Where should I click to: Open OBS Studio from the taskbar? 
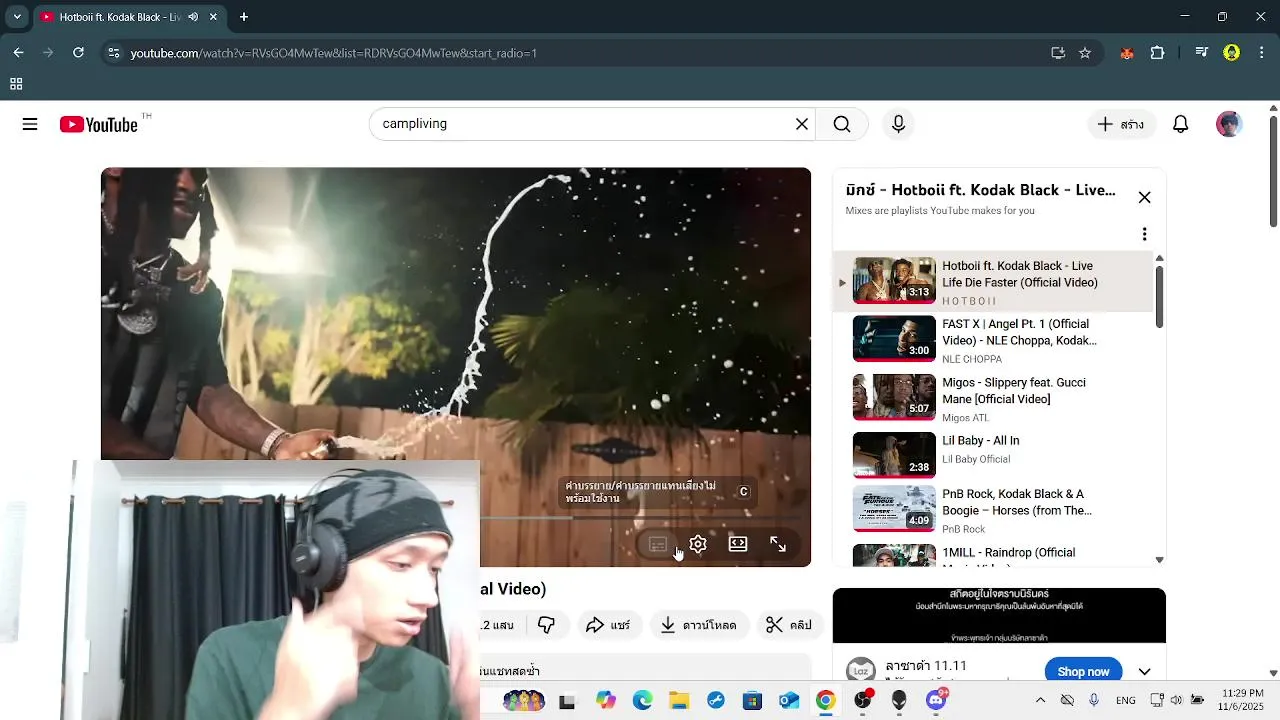click(863, 700)
